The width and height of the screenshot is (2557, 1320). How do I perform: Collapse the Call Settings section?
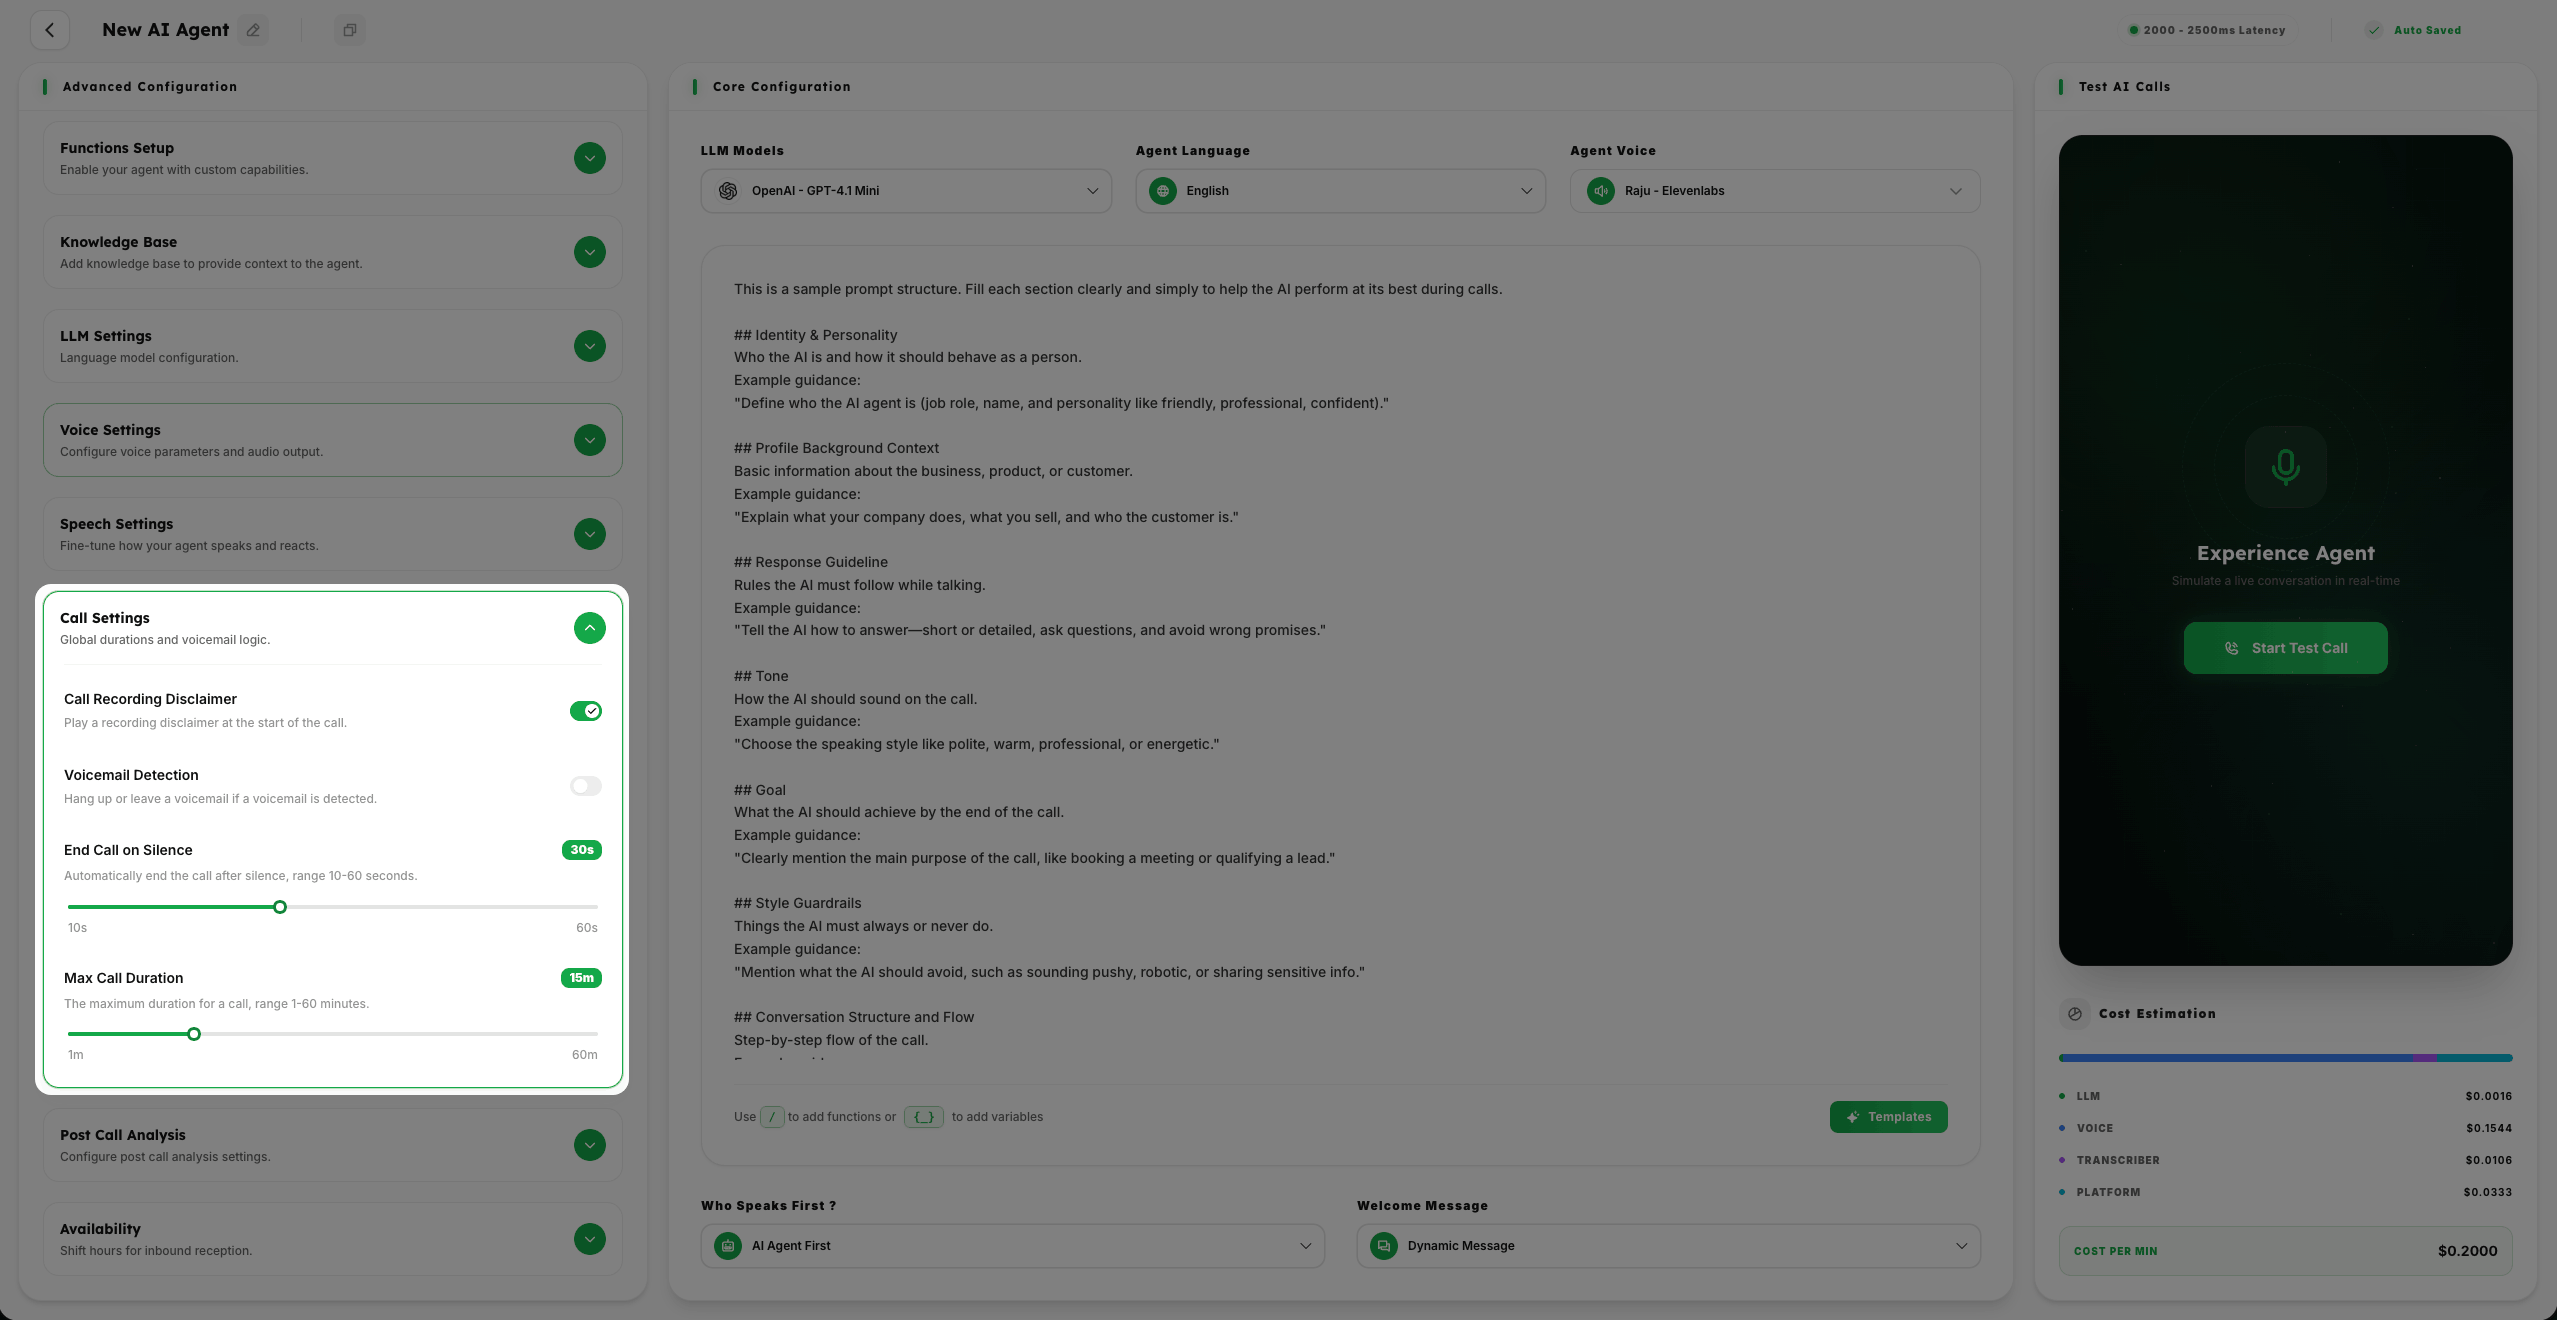[x=589, y=628]
